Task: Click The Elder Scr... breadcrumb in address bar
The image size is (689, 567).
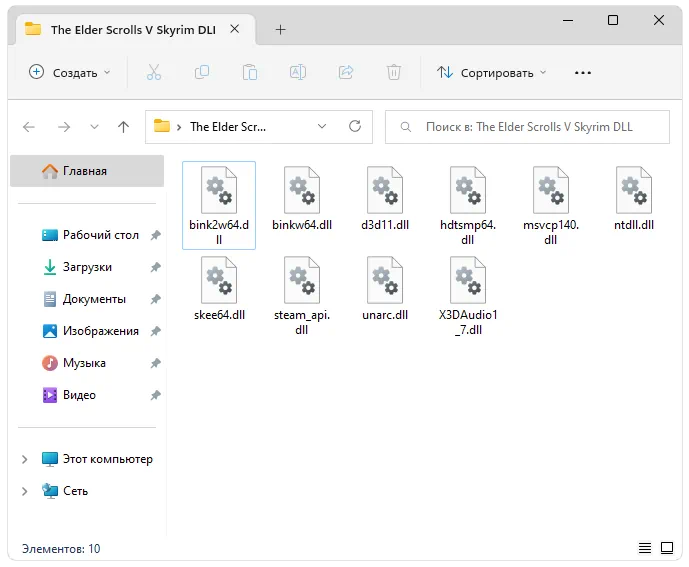Action: (x=228, y=127)
